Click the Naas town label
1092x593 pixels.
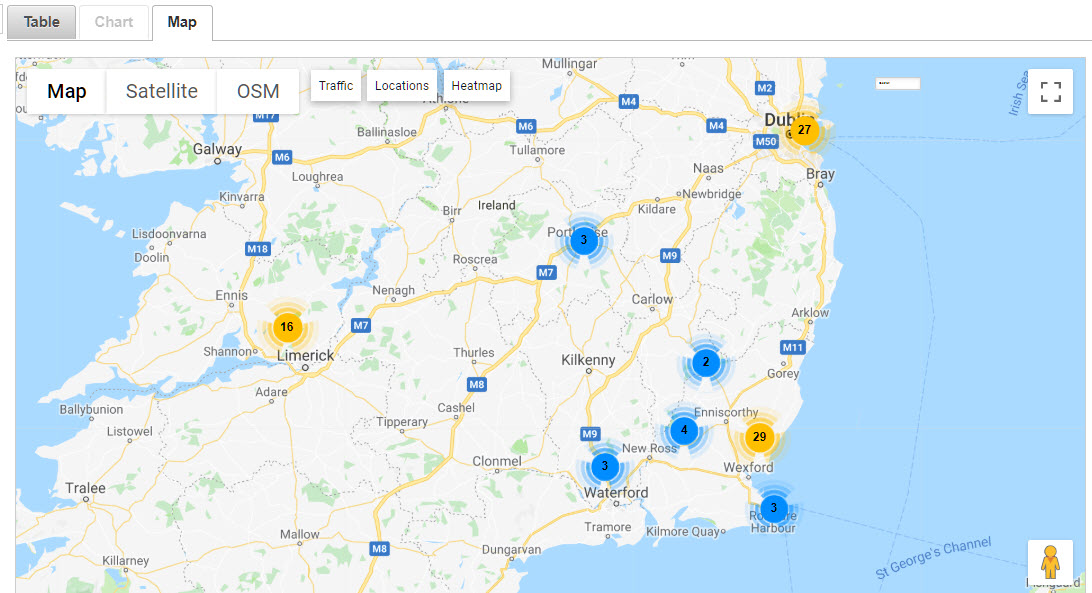(x=708, y=169)
